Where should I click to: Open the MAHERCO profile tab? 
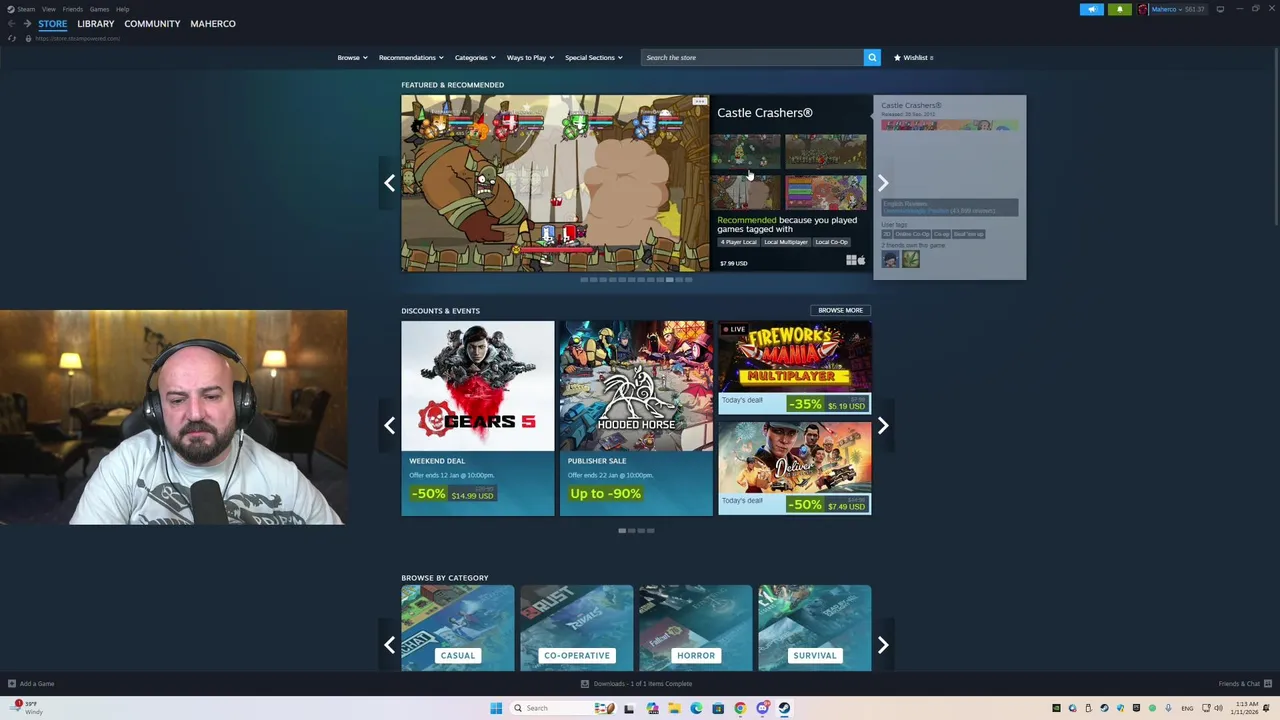click(213, 24)
